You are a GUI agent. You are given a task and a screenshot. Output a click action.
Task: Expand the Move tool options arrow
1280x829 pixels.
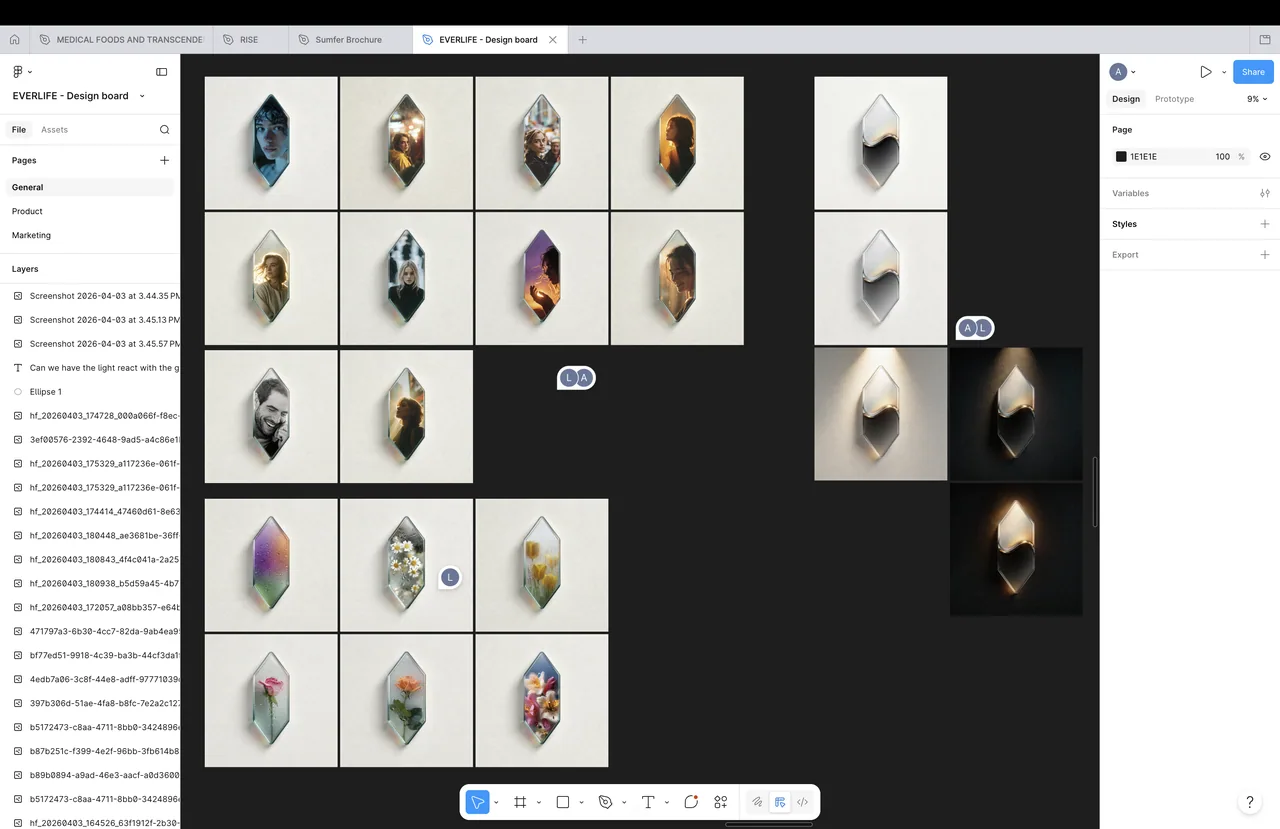coord(496,803)
